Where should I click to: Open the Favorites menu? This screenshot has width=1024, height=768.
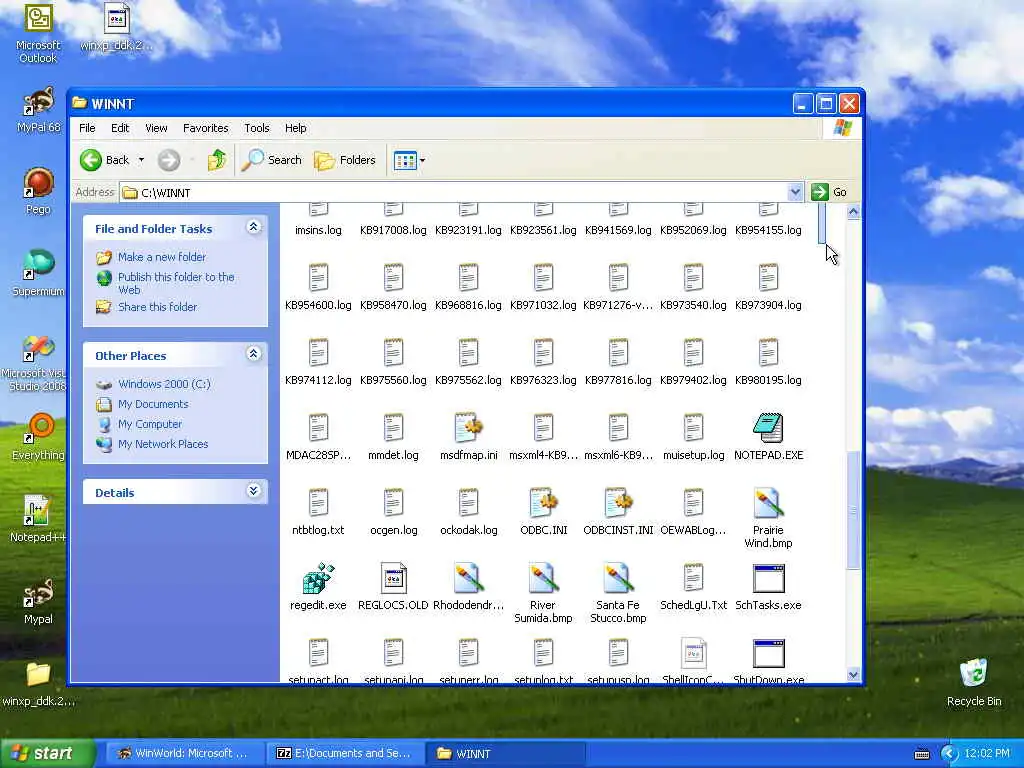pos(206,128)
